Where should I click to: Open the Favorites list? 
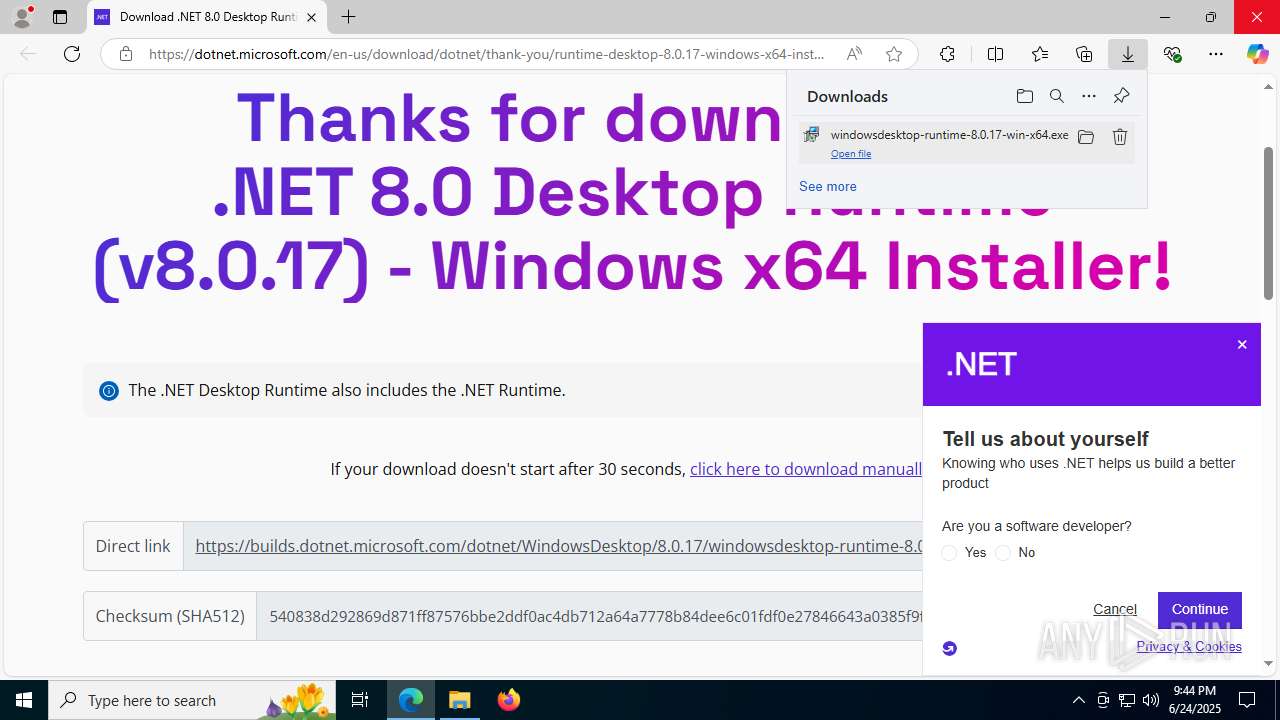1040,54
